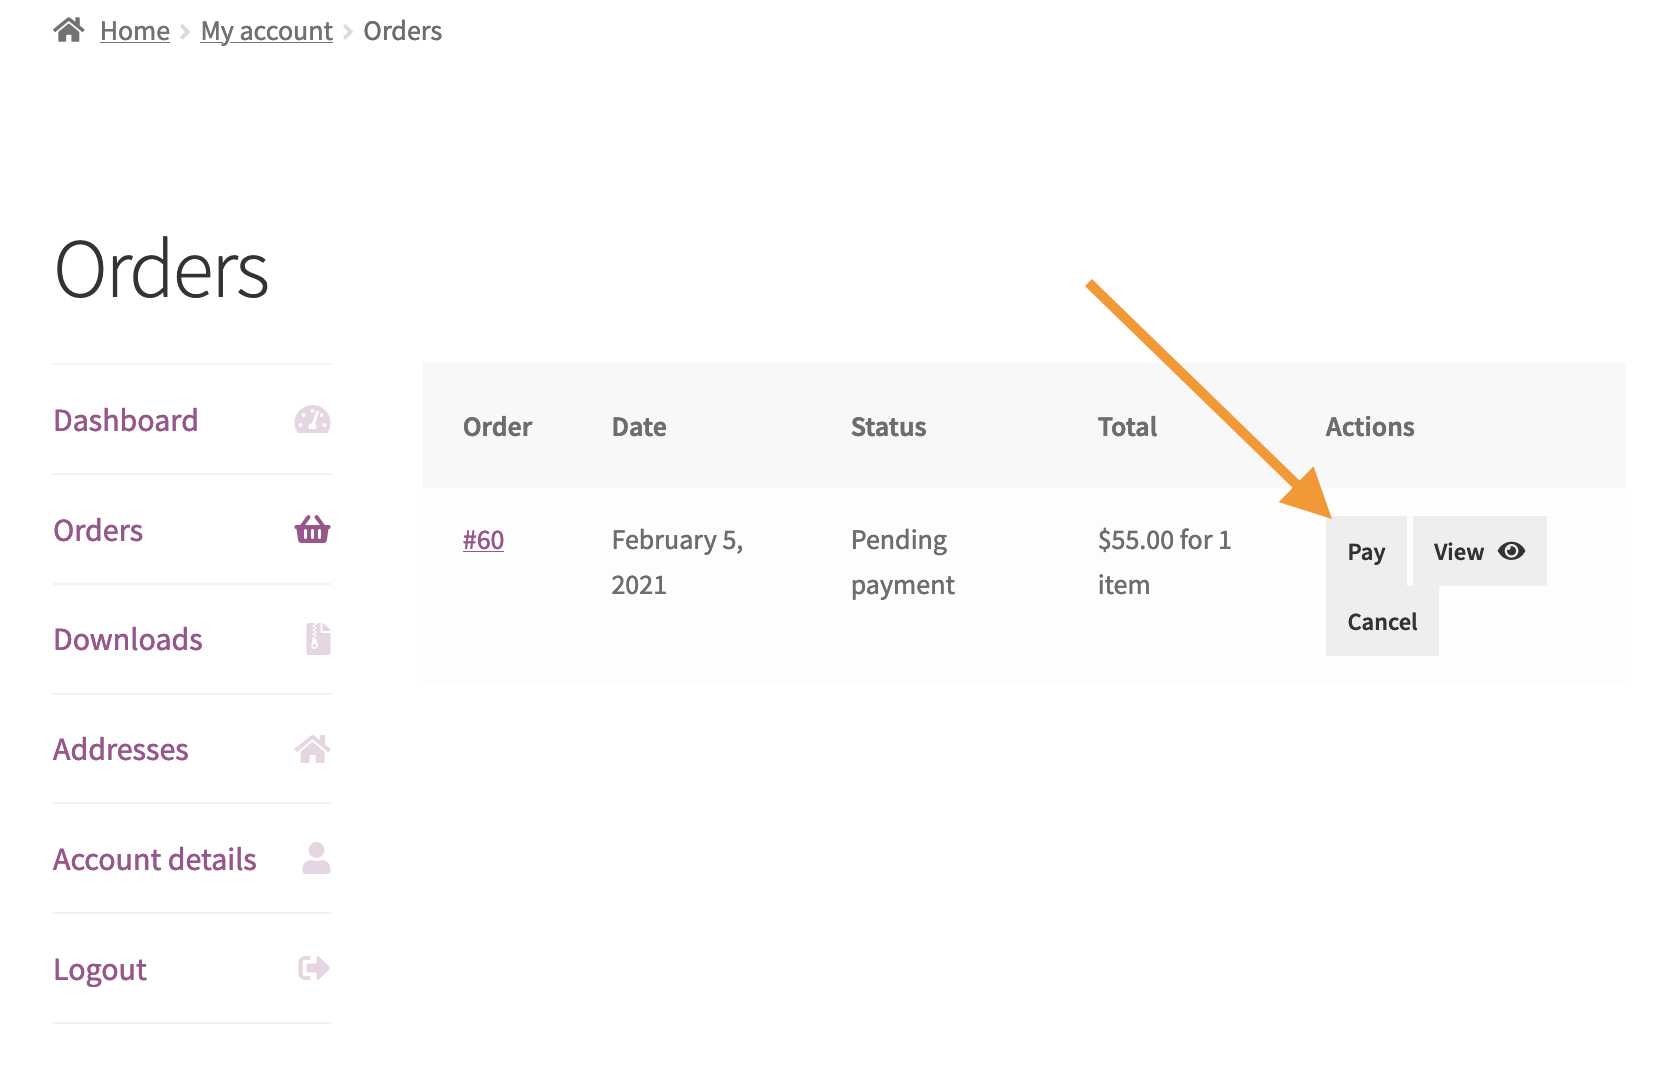Viewport: 1680px width, 1070px height.
Task: Click the Pay button for order #60
Action: pos(1366,550)
